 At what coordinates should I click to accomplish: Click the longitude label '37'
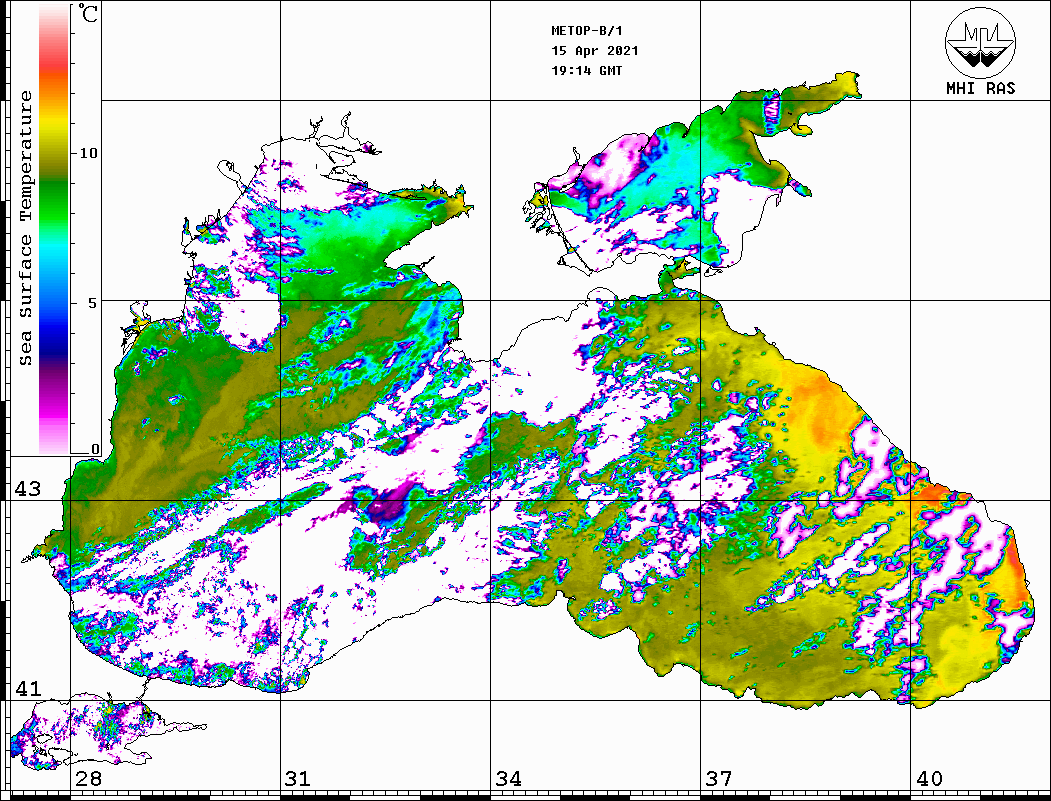click(719, 779)
